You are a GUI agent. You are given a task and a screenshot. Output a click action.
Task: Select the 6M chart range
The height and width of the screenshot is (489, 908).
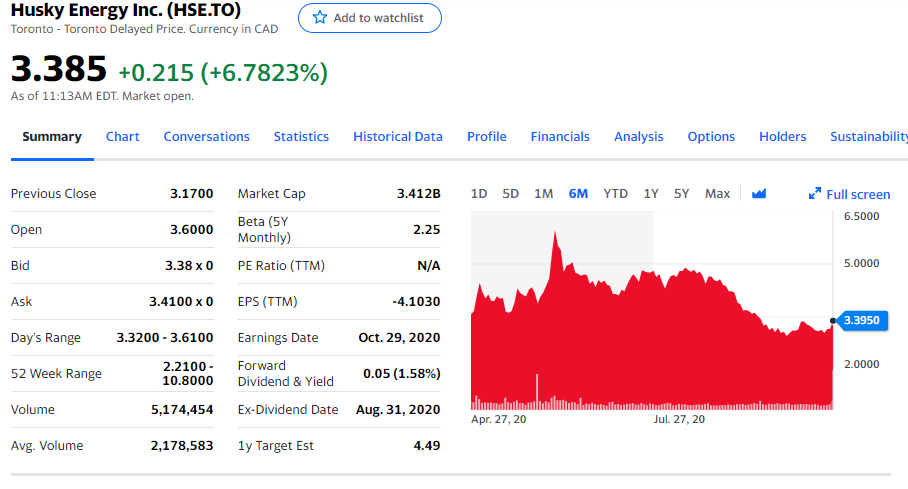coord(578,194)
